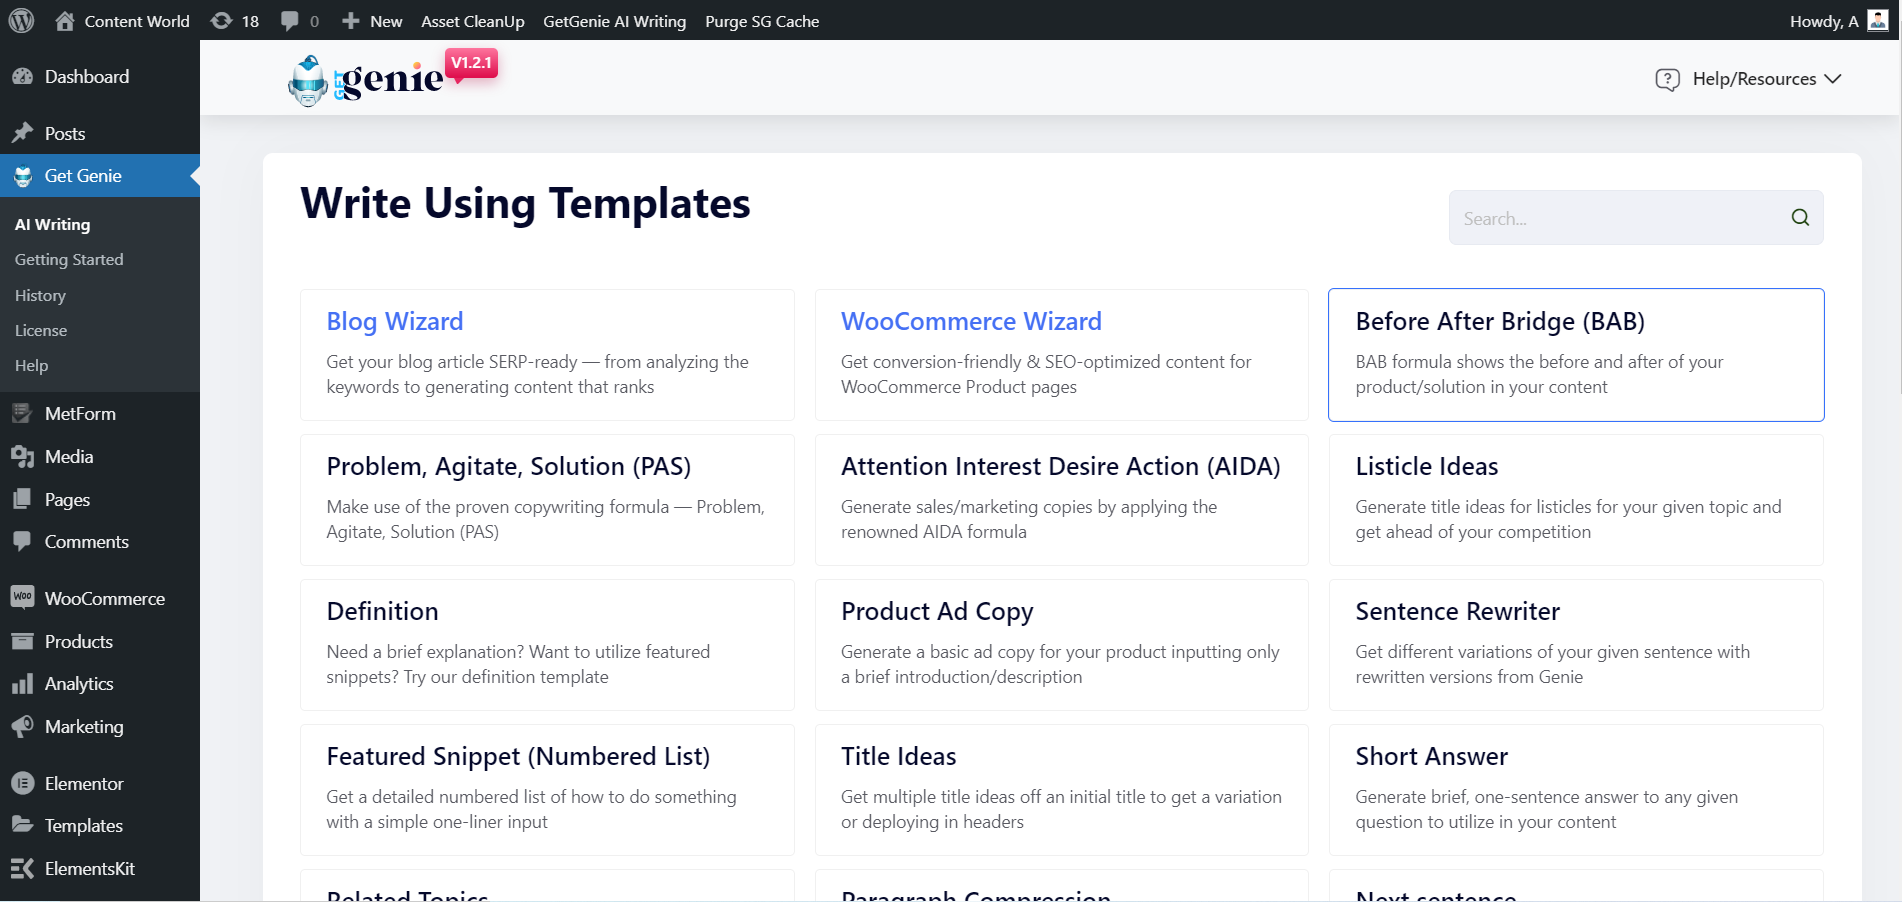Click the plus icon next to New
1902x902 pixels.
pos(350,21)
